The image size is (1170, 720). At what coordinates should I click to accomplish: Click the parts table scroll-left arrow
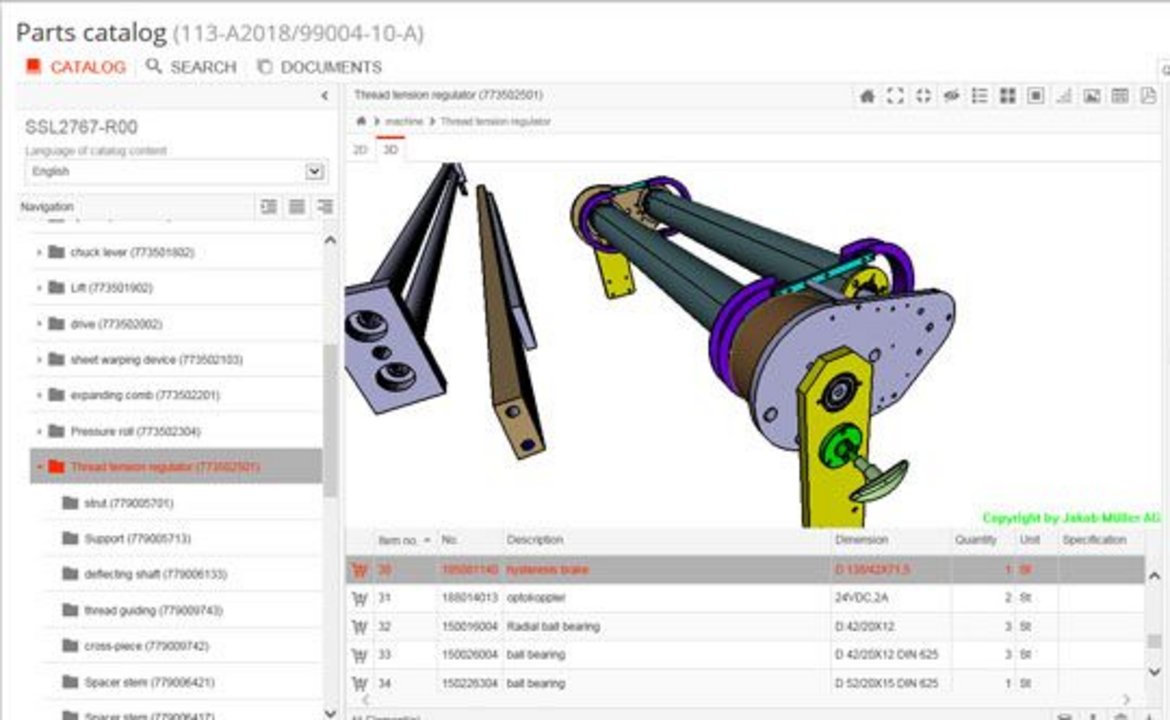coord(366,699)
